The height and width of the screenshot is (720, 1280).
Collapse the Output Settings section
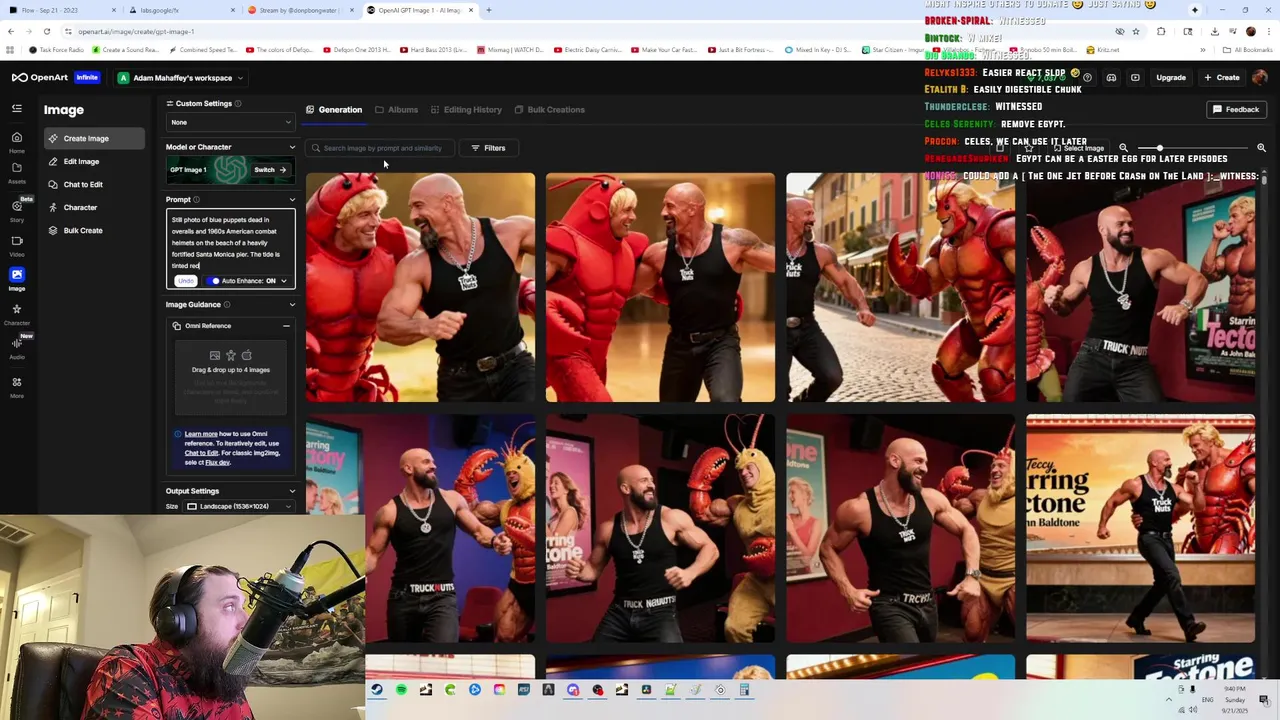click(292, 491)
